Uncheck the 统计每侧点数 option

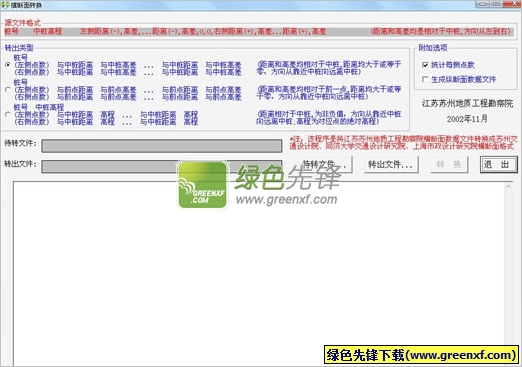425,65
